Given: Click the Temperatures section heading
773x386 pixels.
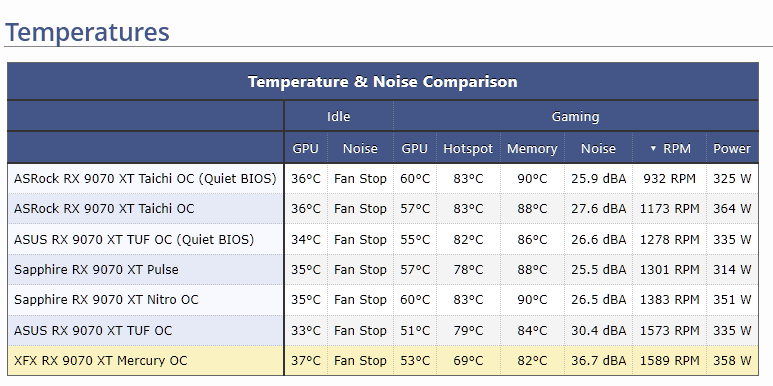Looking at the screenshot, I should click(x=87, y=32).
